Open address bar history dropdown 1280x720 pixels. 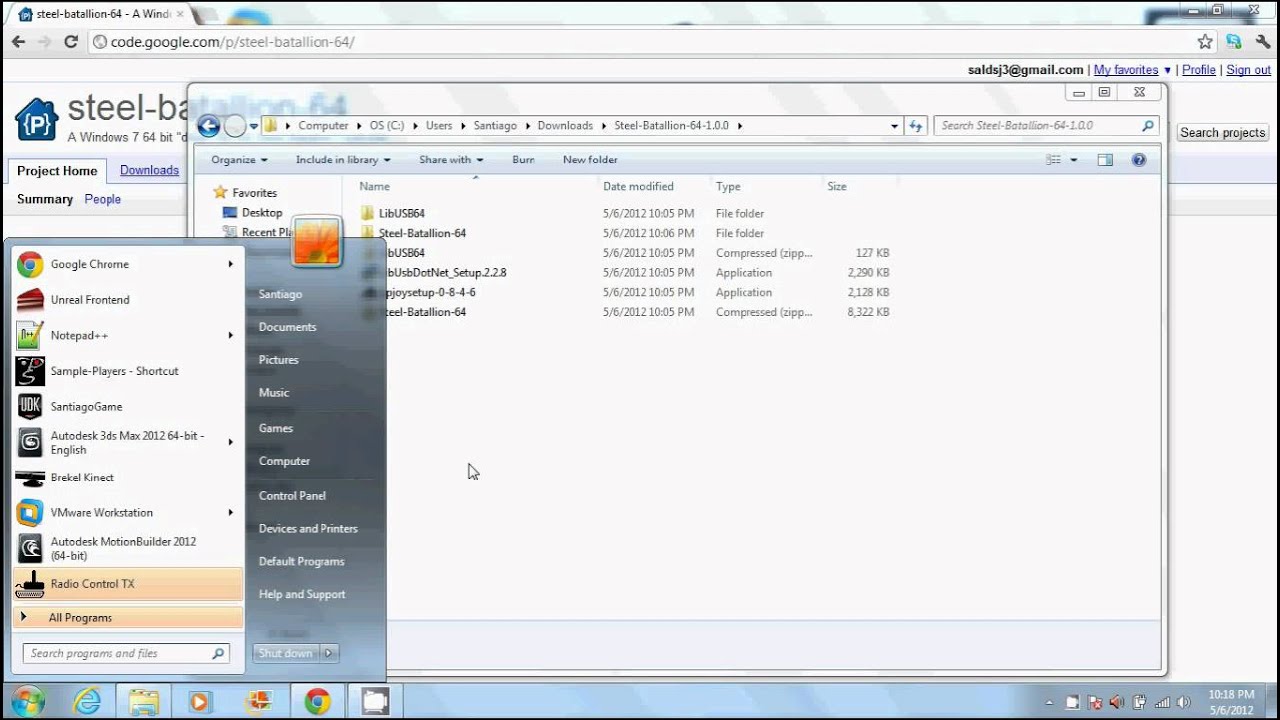pos(894,126)
